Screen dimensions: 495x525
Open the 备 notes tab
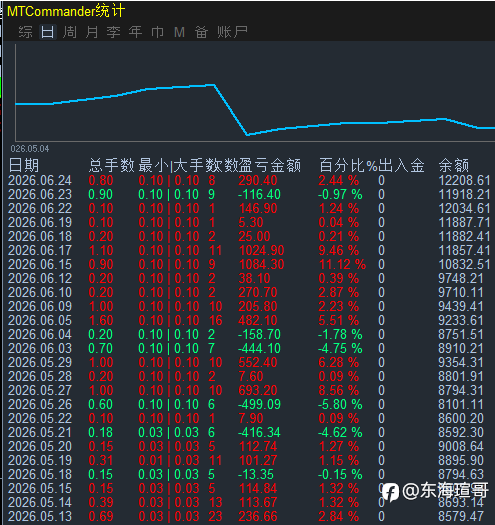(x=201, y=32)
